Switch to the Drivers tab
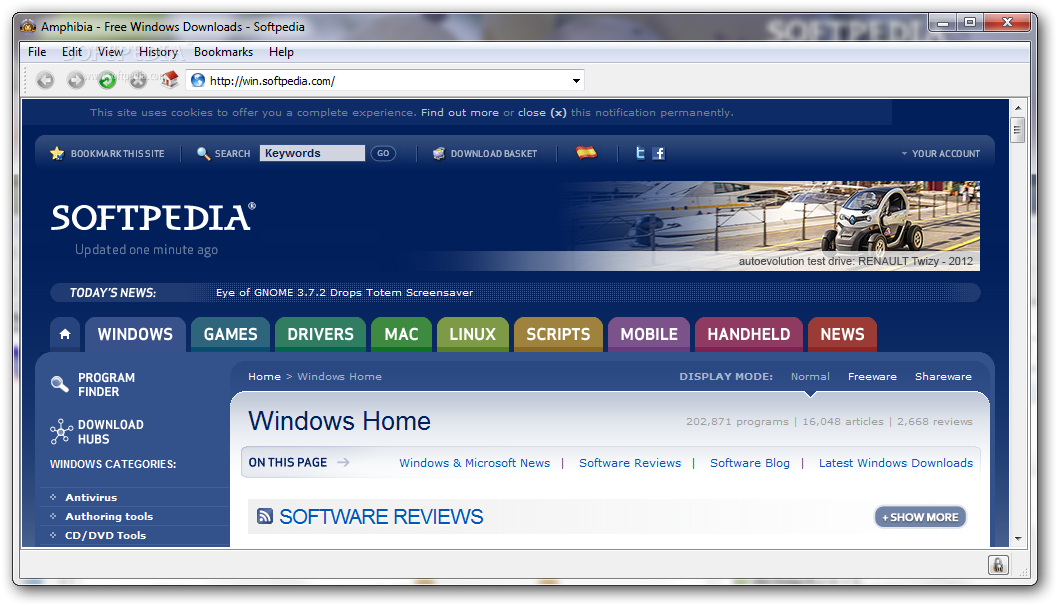Image resolution: width=1058 pixels, height=606 pixels. (x=320, y=334)
